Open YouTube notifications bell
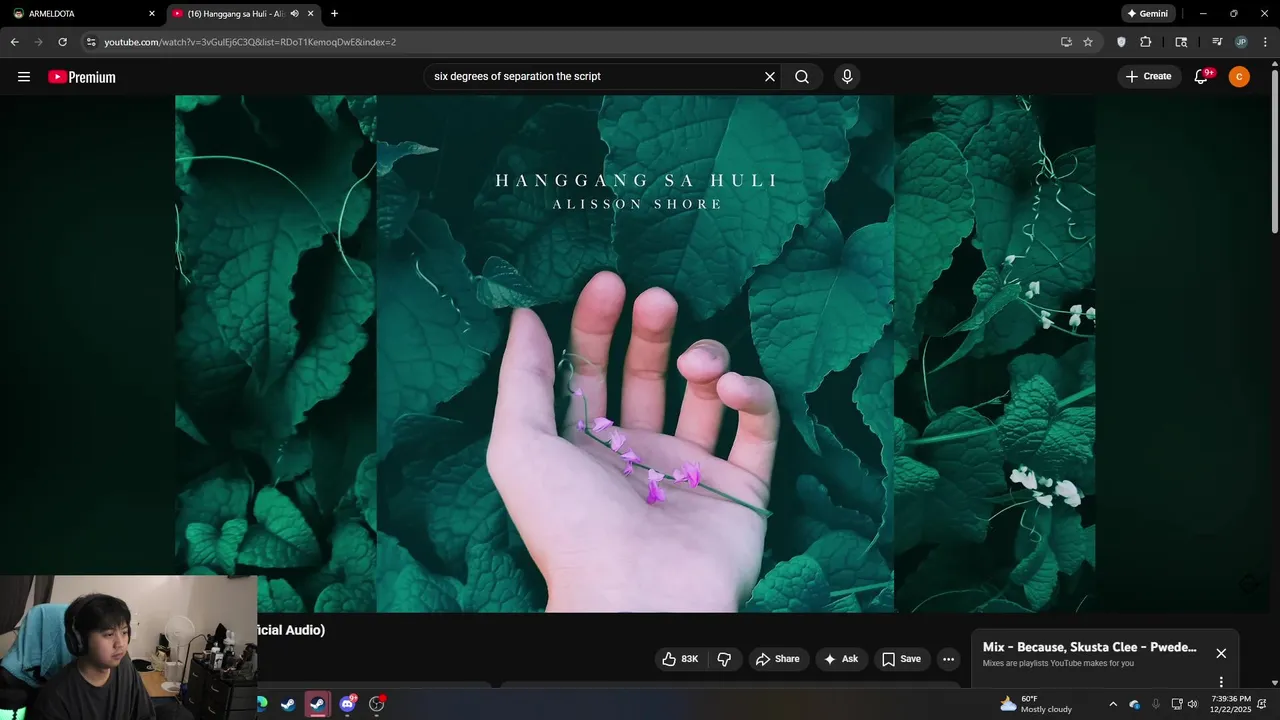The width and height of the screenshot is (1280, 720). point(1202,77)
